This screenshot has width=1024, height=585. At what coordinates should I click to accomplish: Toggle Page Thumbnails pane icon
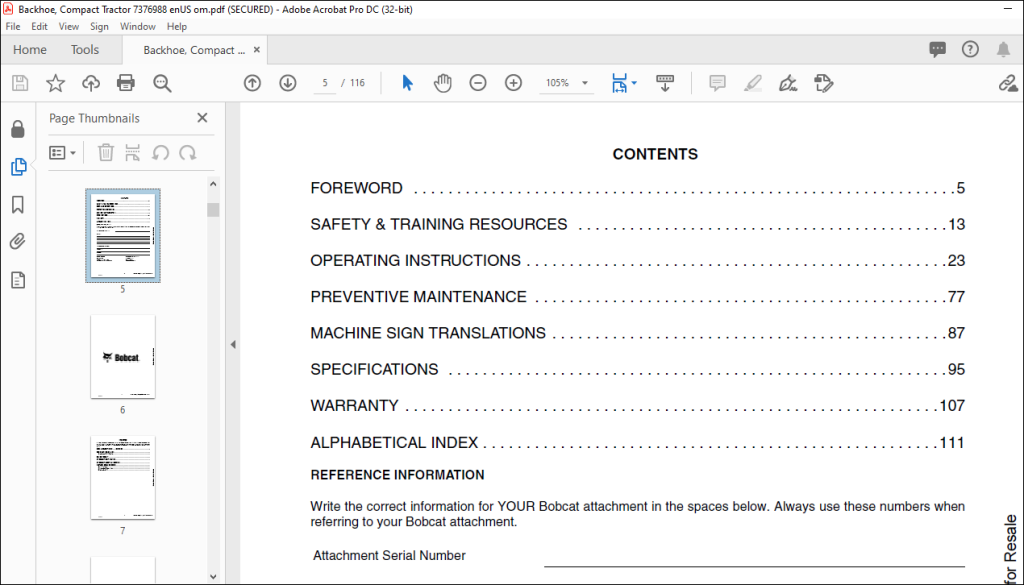[x=18, y=167]
